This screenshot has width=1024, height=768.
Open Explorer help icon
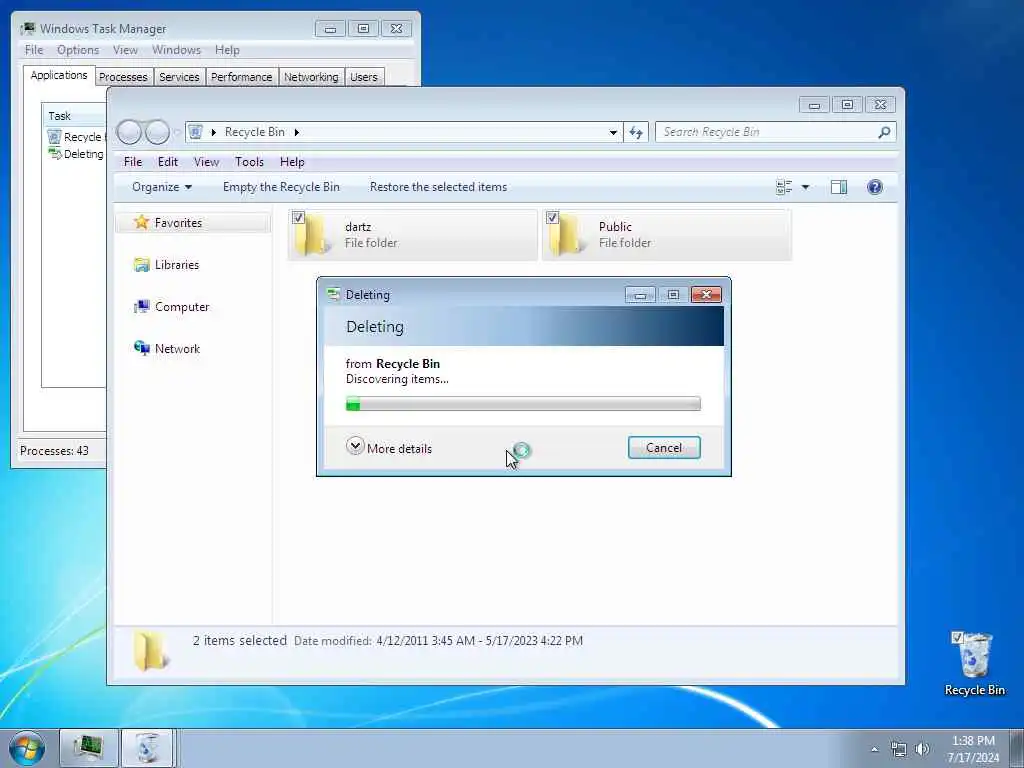point(874,187)
